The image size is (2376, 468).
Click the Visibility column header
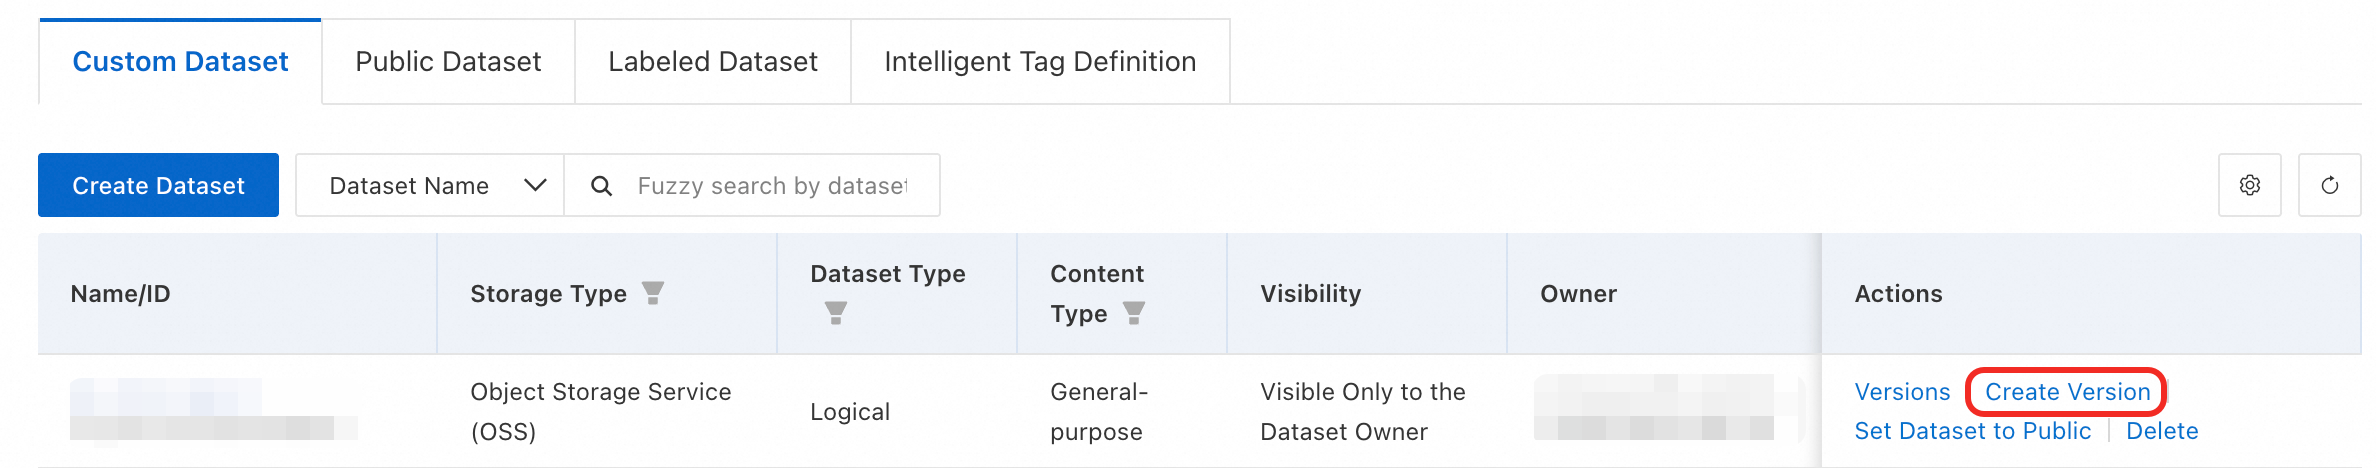coord(1310,294)
